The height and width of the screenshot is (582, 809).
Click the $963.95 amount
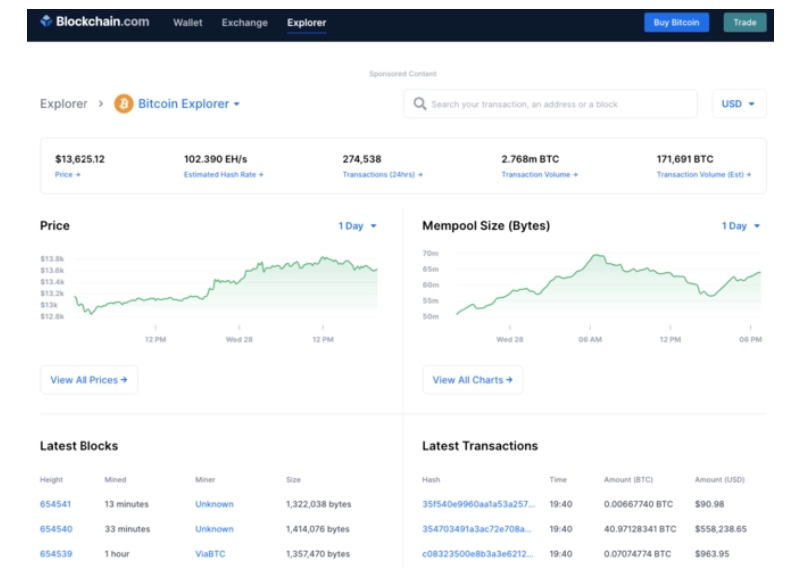point(712,554)
